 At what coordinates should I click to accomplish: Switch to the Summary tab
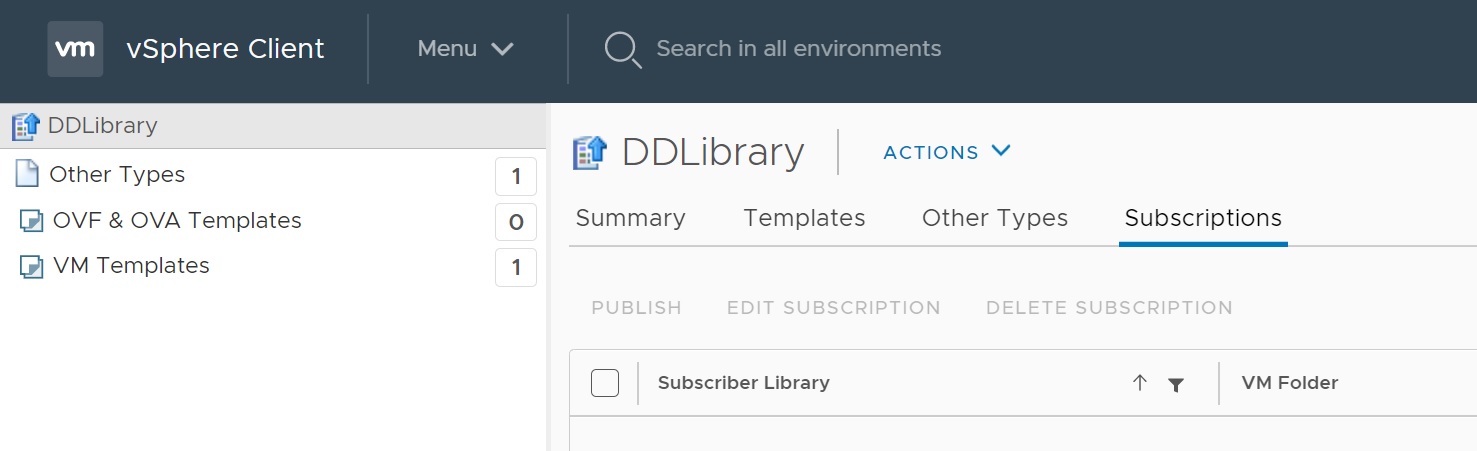tap(631, 218)
